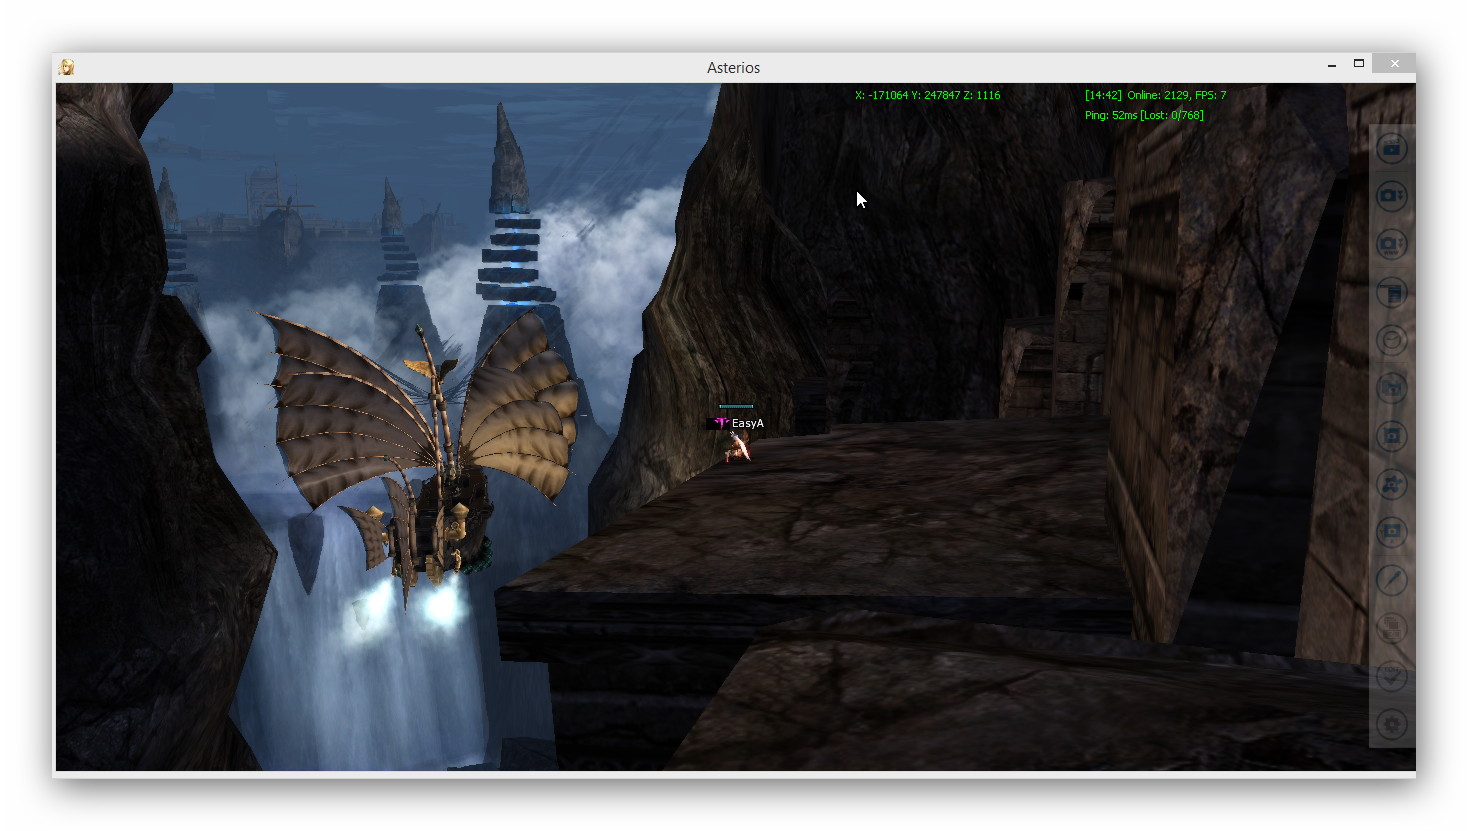The image size is (1470, 831).
Task: Click the Ping status text
Action: point(1143,115)
